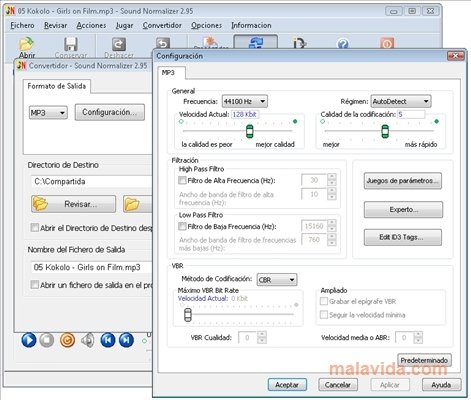Viewport: 471px width, 400px height.
Task: Click the Cancelar button
Action: [338, 385]
